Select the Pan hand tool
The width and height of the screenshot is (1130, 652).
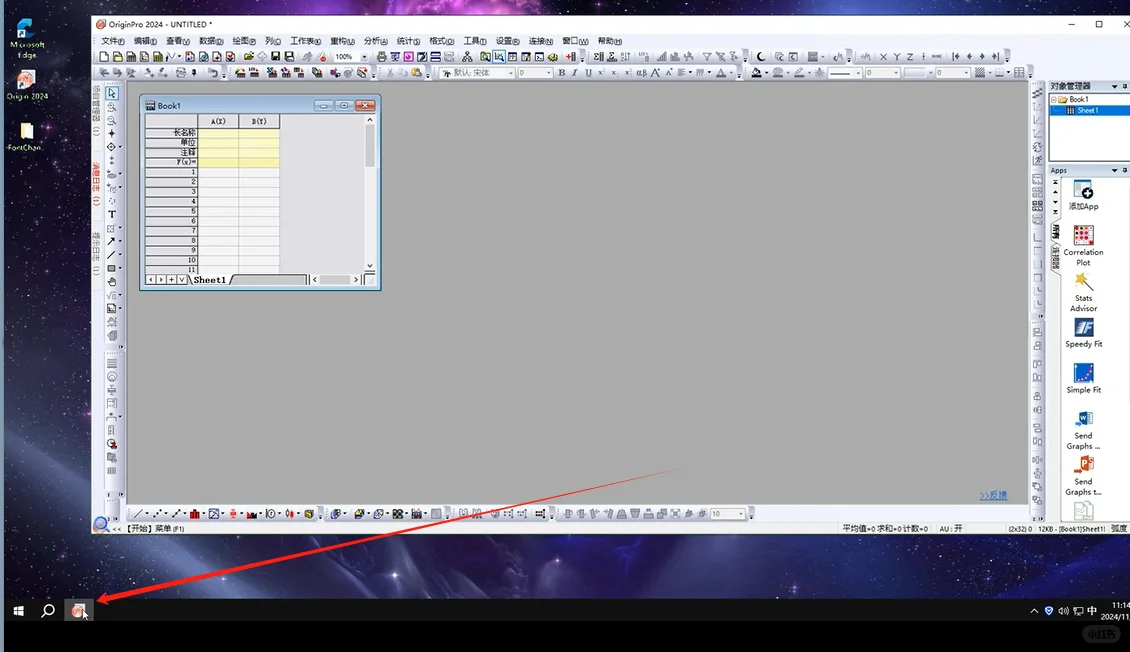pyautogui.click(x=112, y=282)
